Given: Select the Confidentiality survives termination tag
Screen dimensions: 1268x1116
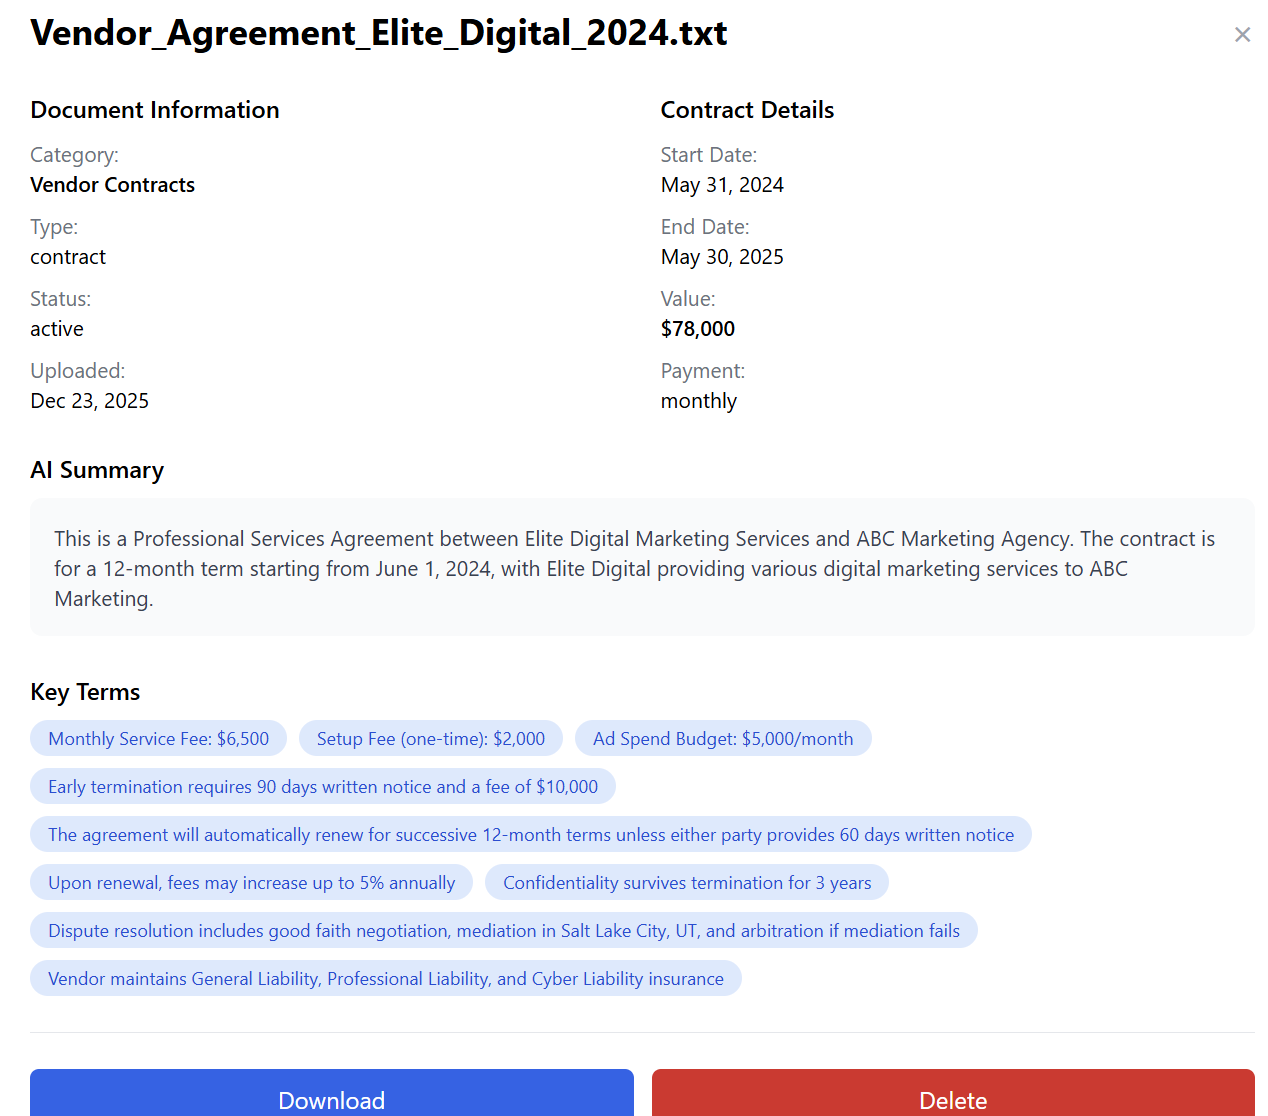Looking at the screenshot, I should tap(686, 883).
